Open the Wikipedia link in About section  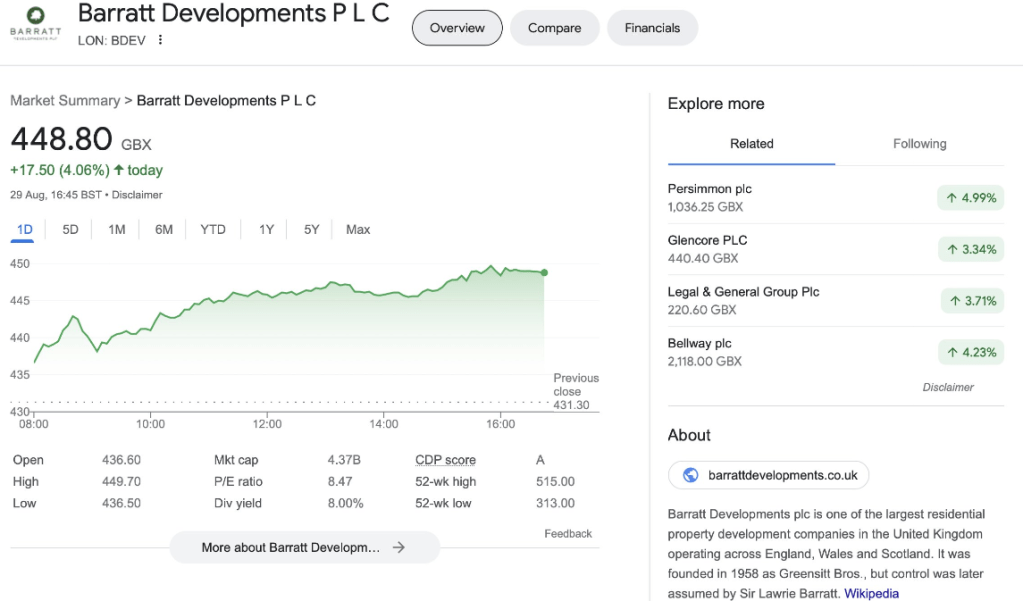[871, 593]
